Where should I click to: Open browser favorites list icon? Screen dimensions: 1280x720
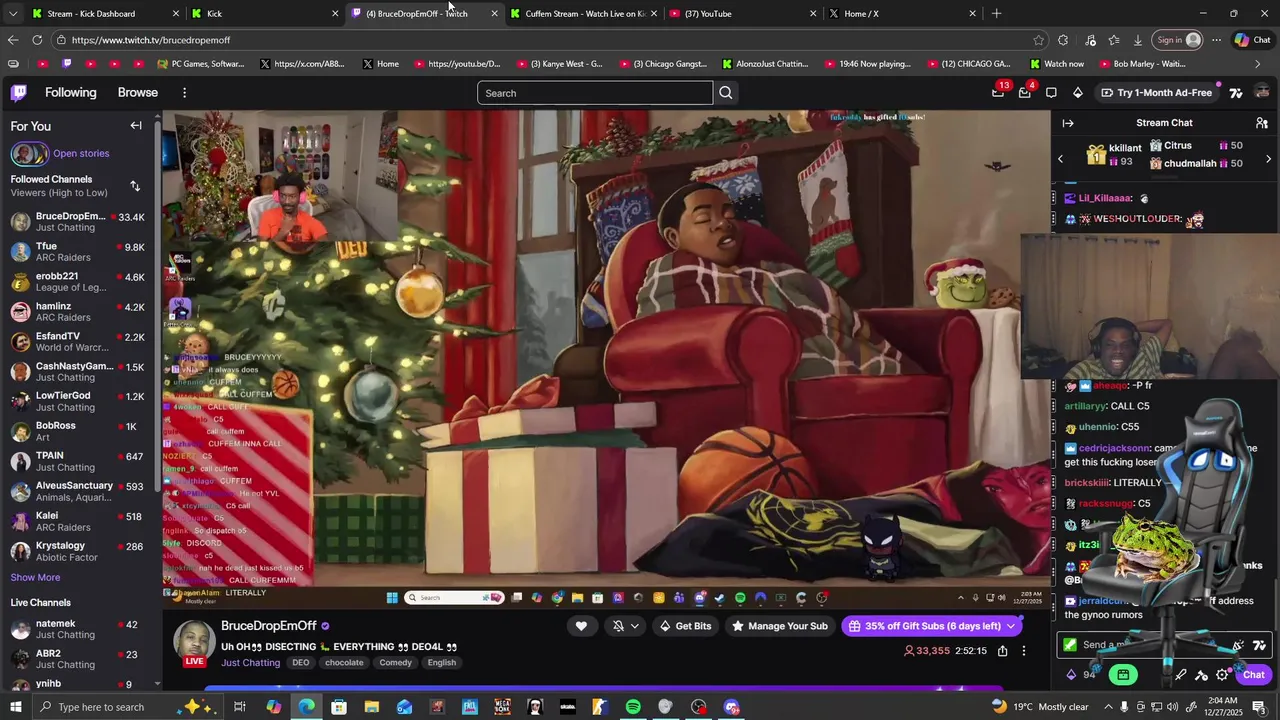pyautogui.click(x=1114, y=40)
